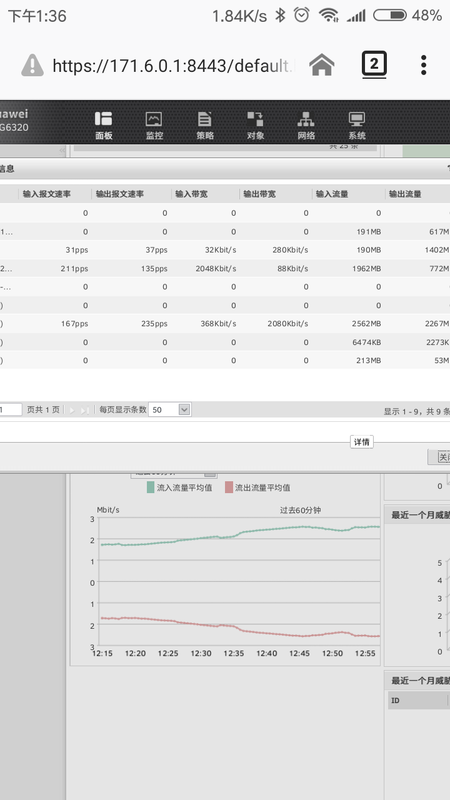The width and height of the screenshot is (450, 800).
Task: Open the 网络 network tab
Action: pyautogui.click(x=306, y=126)
